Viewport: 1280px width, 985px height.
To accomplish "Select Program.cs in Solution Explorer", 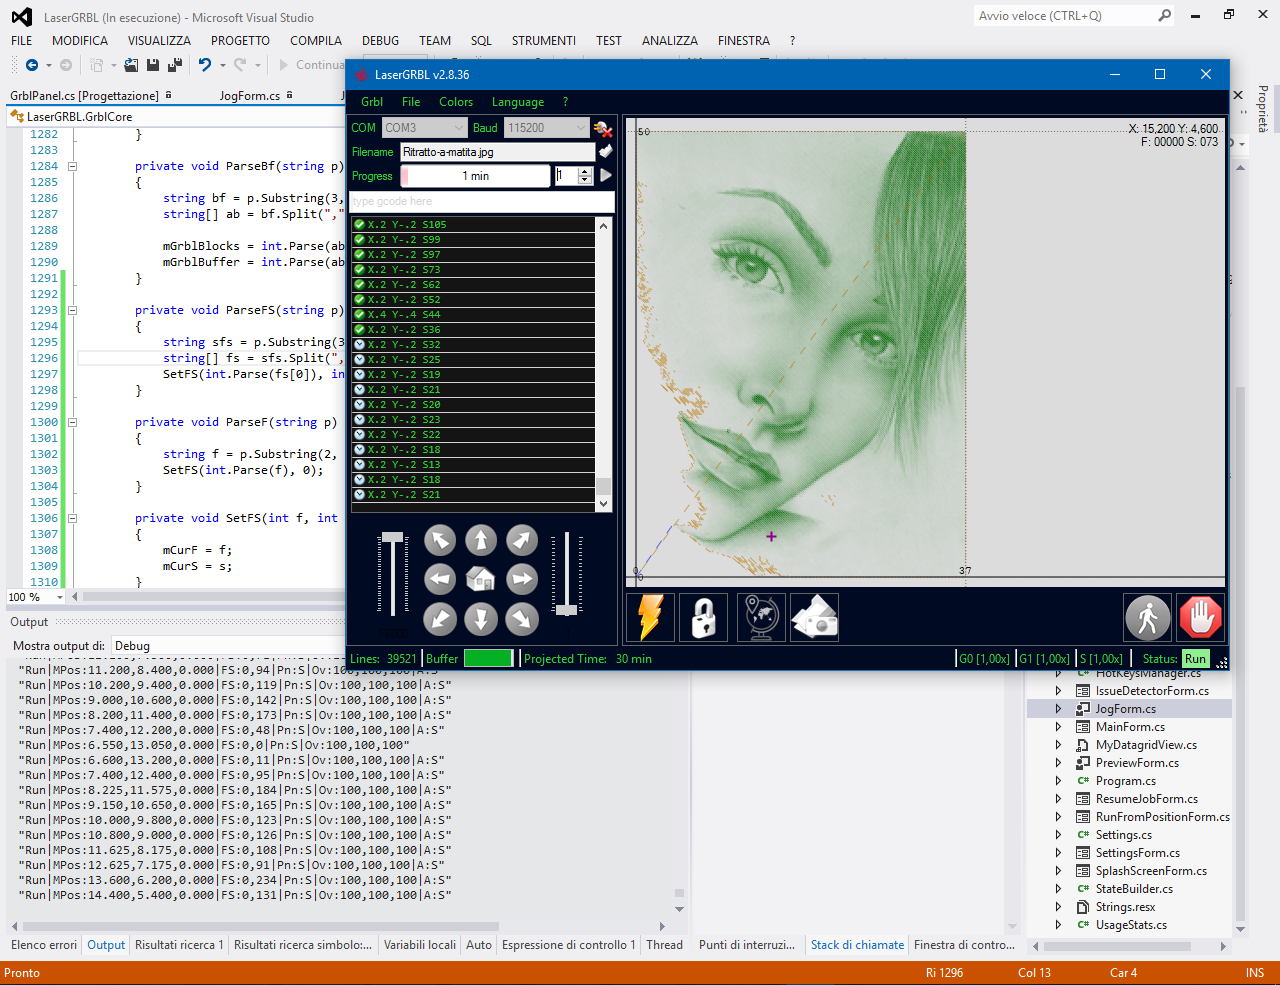I will 1126,781.
